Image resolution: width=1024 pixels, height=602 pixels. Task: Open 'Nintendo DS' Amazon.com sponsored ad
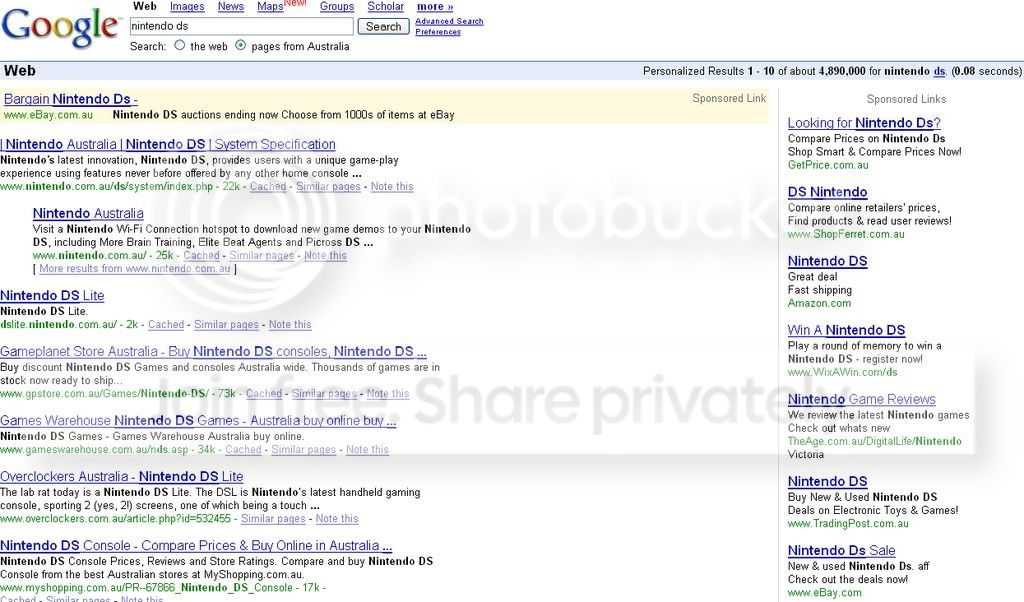tap(827, 262)
